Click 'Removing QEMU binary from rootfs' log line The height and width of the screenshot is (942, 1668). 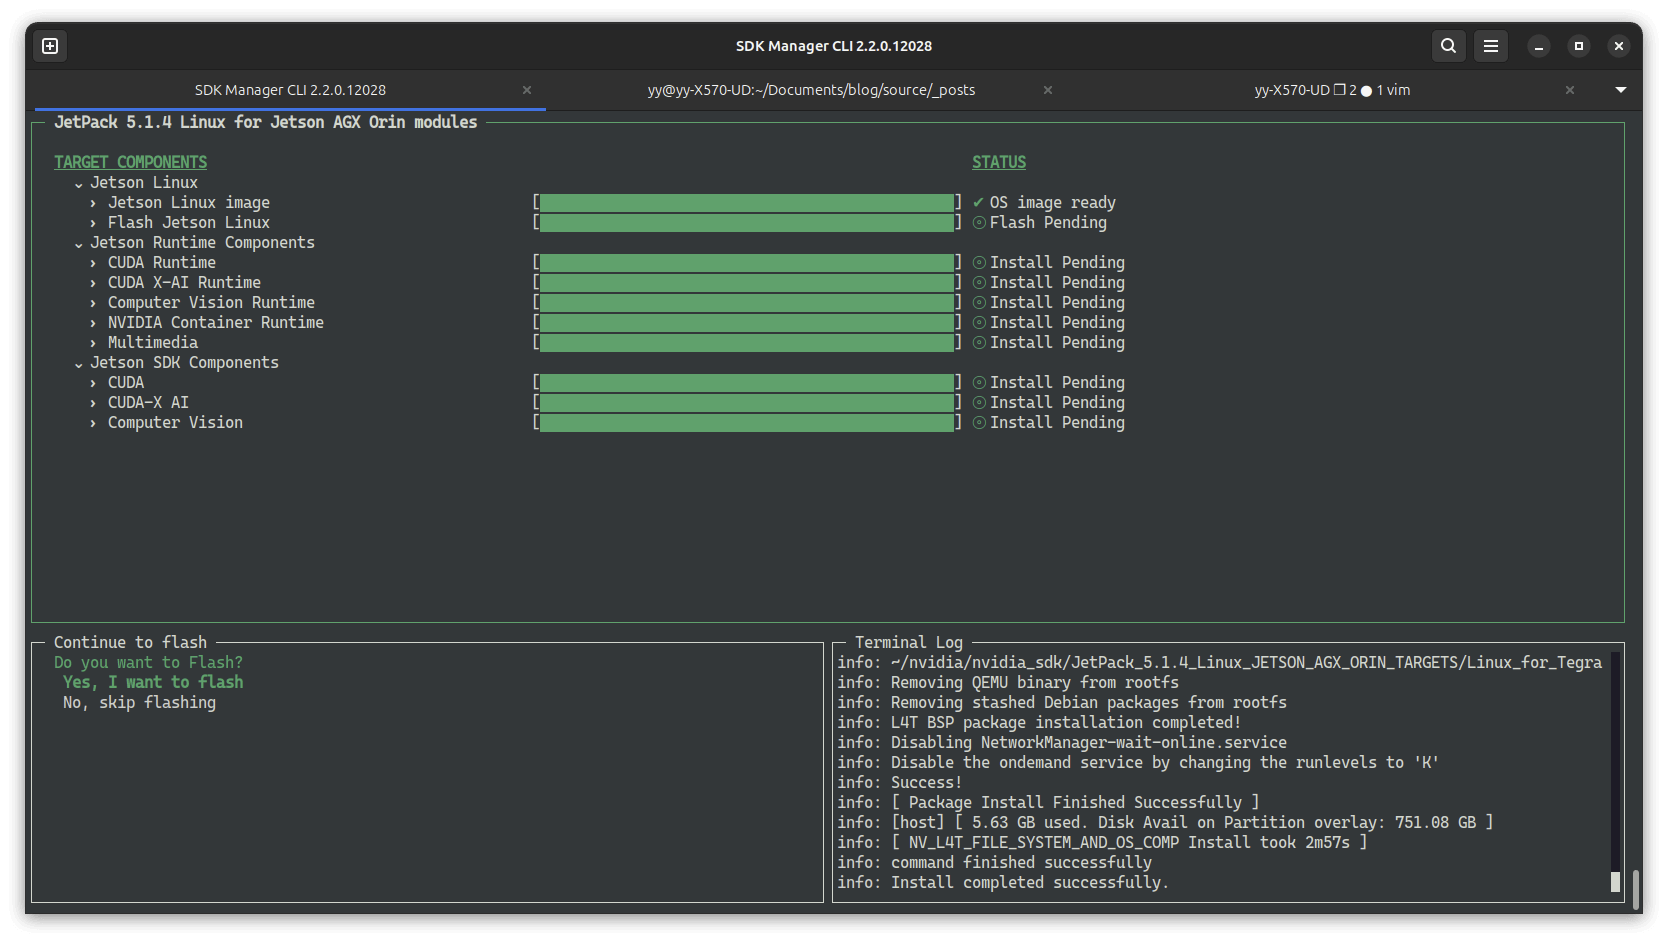pos(1008,682)
